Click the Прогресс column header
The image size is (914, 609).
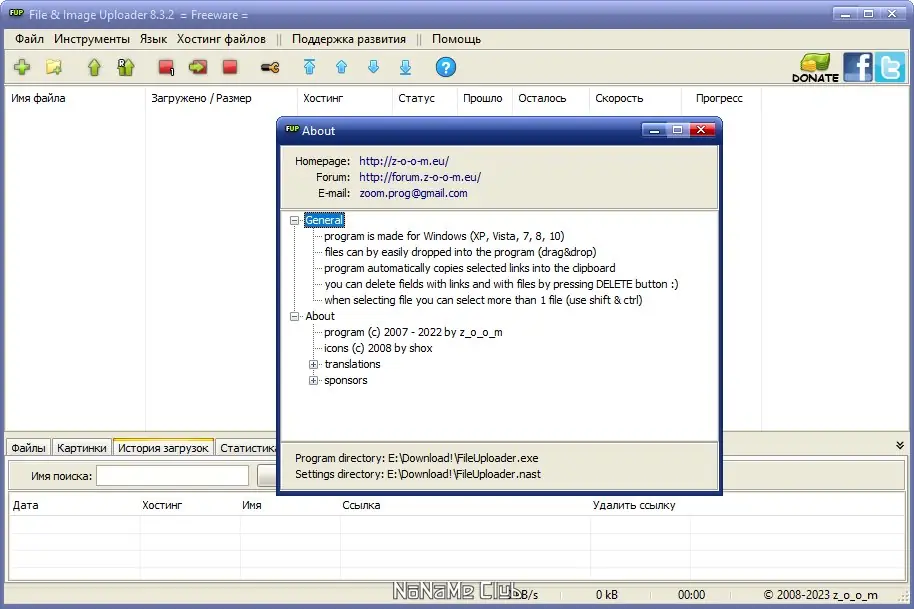click(722, 98)
